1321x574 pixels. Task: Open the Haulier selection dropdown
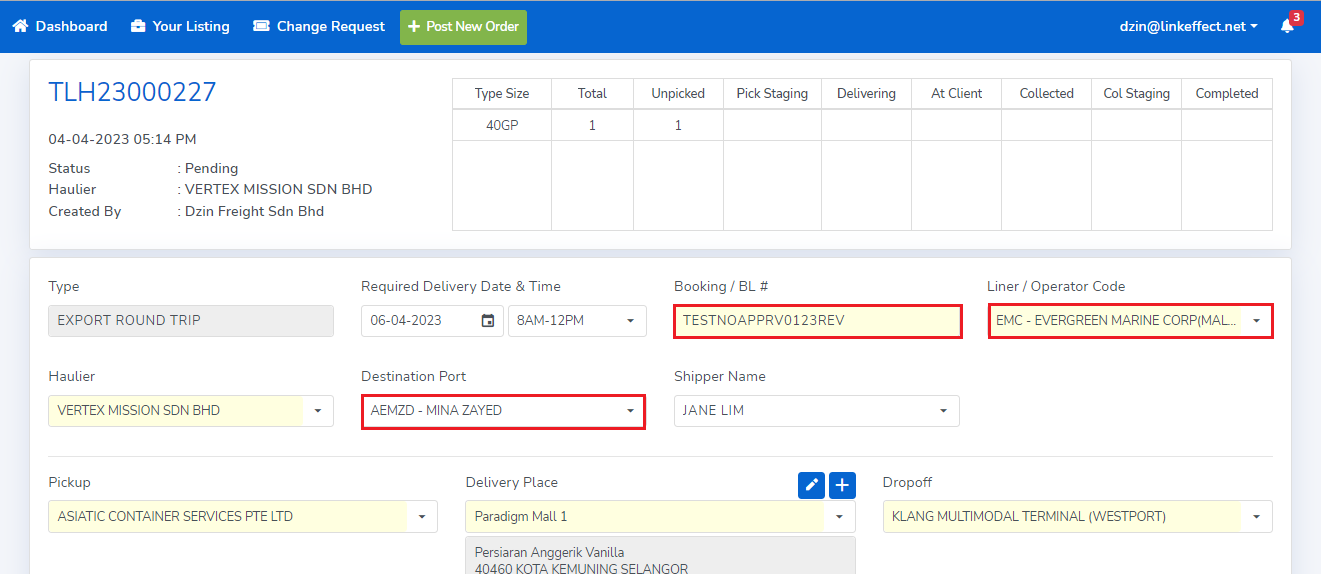click(x=318, y=411)
